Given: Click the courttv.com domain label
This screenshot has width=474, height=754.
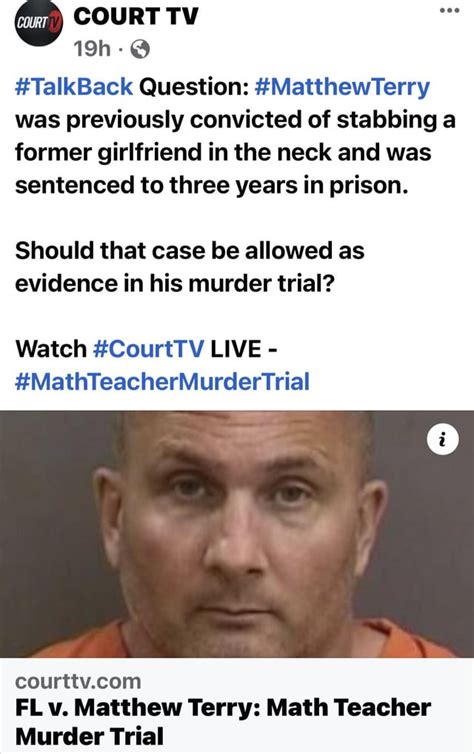Looking at the screenshot, I should point(78,681).
